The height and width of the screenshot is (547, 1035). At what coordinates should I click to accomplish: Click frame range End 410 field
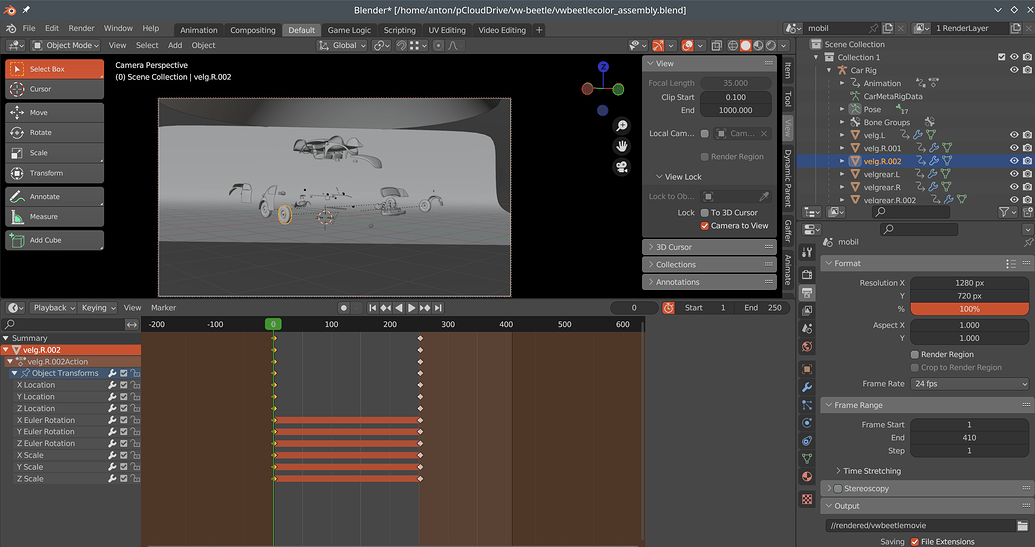click(969, 437)
